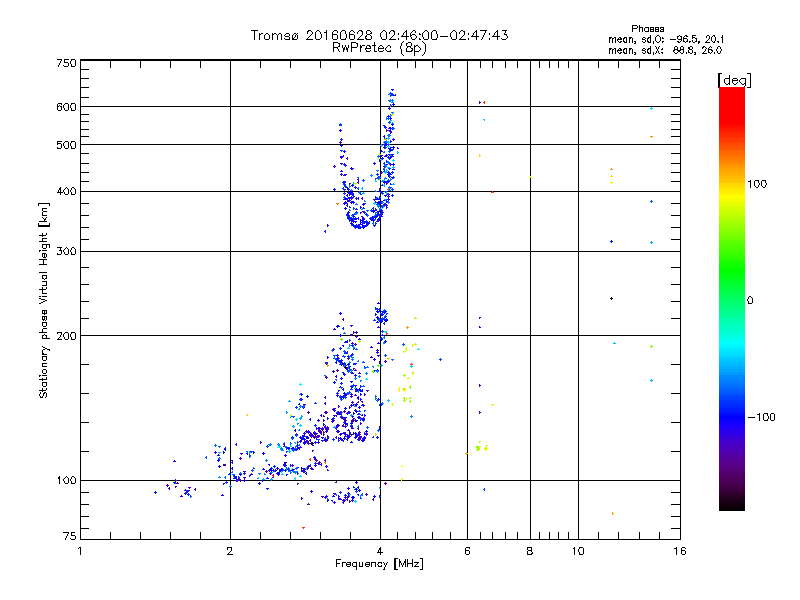Click the yellow-green point cluster near 6.3 MHz
The width and height of the screenshot is (800, 600).
click(x=482, y=447)
